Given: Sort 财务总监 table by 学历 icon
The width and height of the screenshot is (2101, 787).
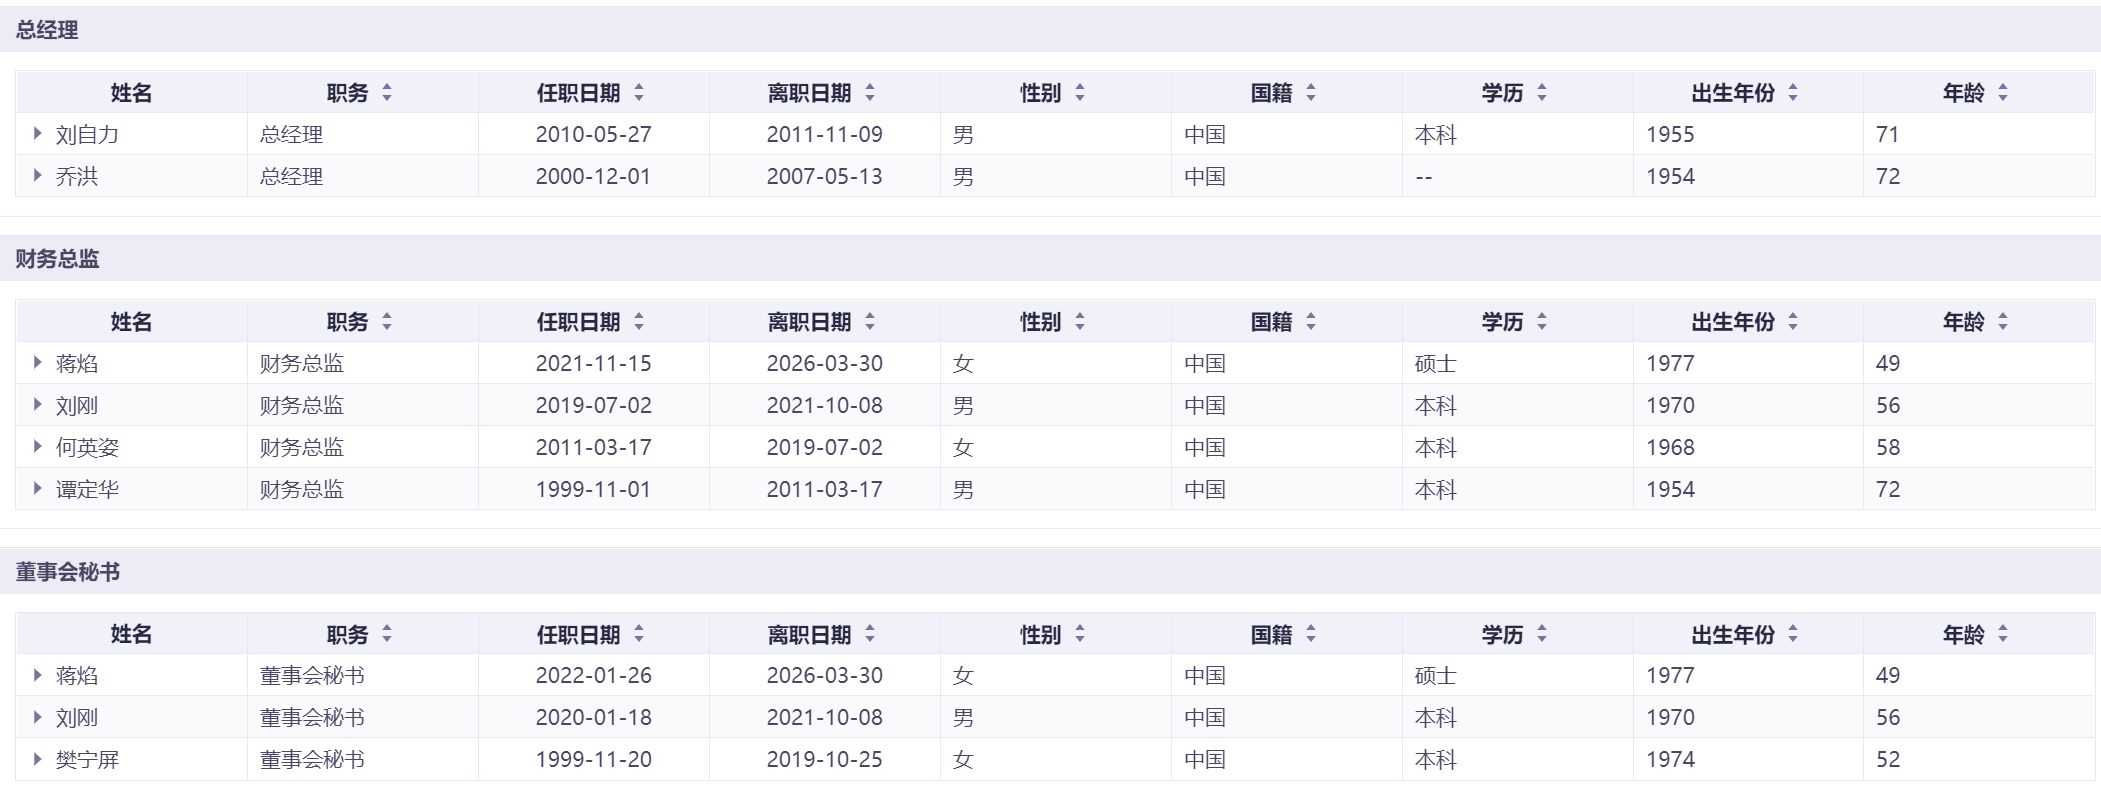Looking at the screenshot, I should pyautogui.click(x=1542, y=322).
